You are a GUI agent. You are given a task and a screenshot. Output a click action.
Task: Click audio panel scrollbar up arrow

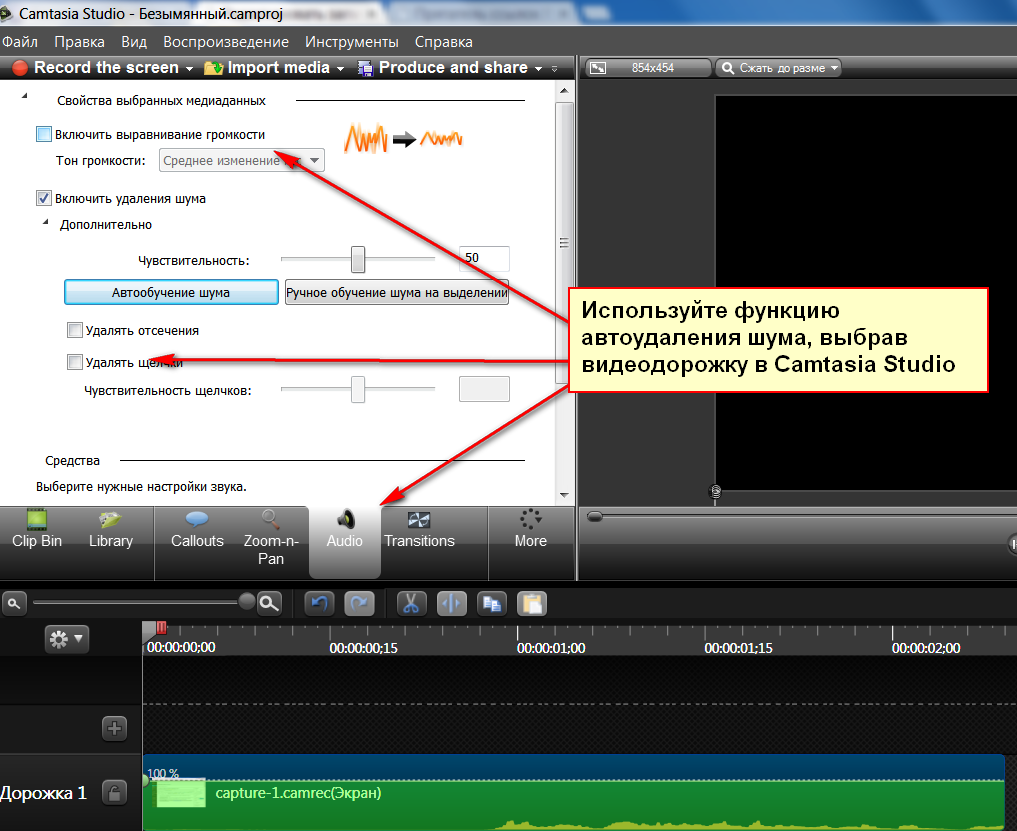click(x=564, y=91)
